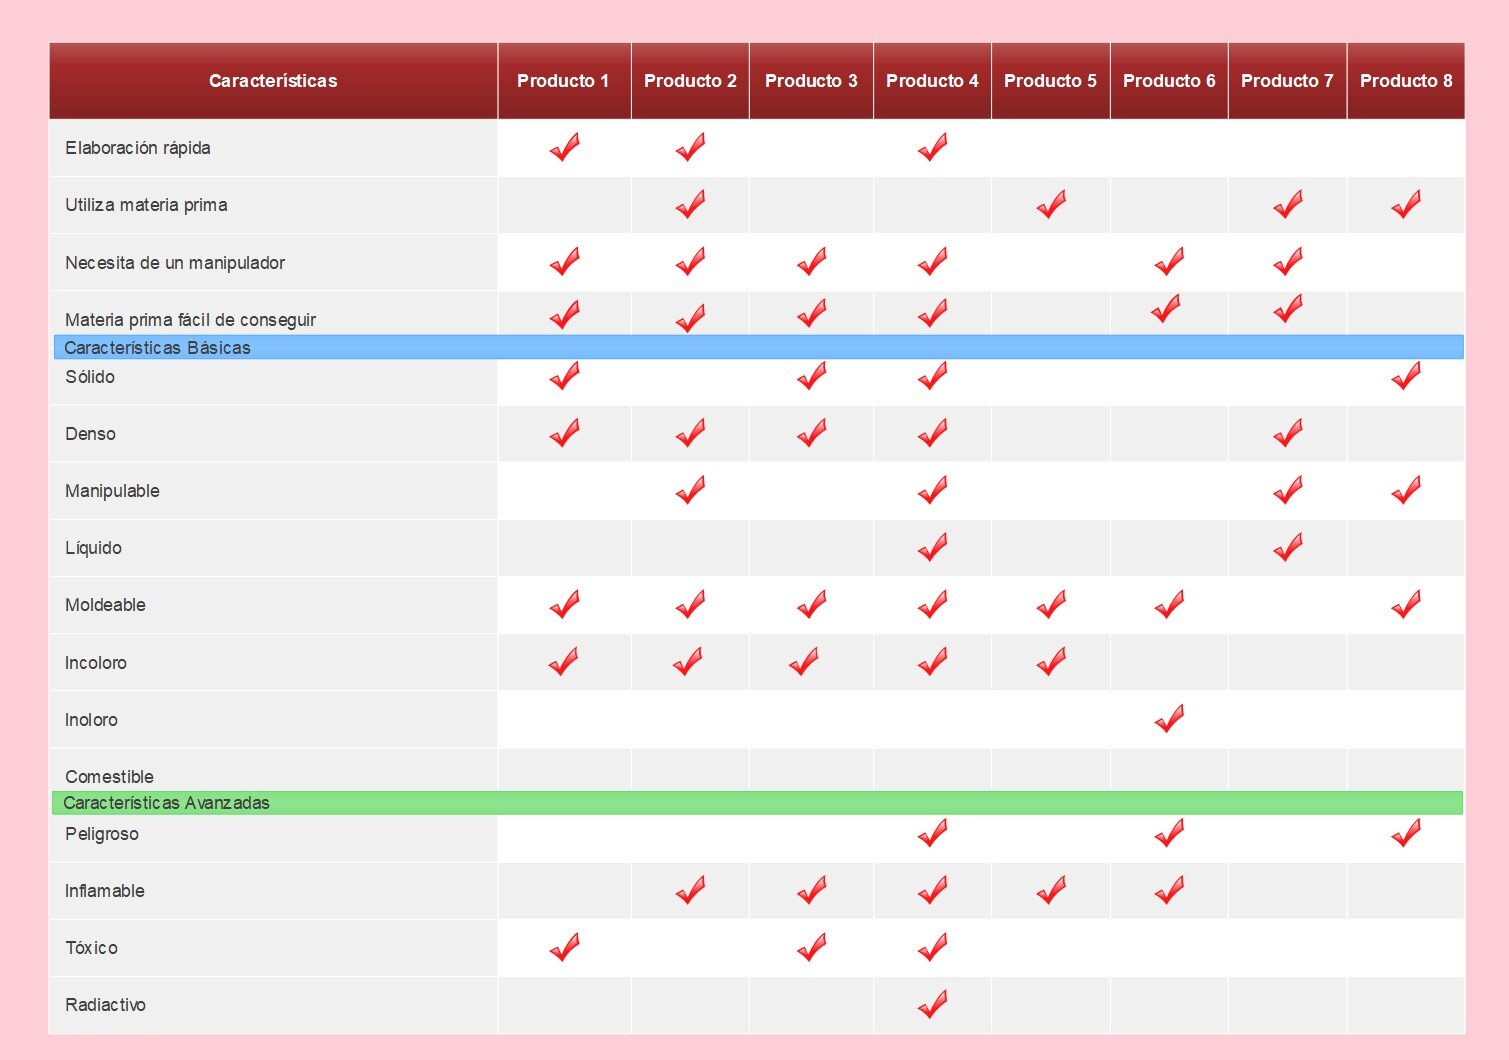This screenshot has height=1060, width=1509.
Task: Click the Peligroso checkmark under Producto 8
Action: pyautogui.click(x=1406, y=833)
